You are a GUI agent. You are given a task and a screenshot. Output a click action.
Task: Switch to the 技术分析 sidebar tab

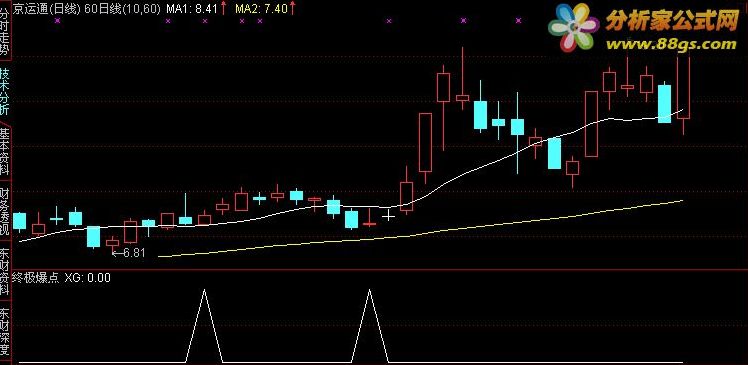(5, 92)
